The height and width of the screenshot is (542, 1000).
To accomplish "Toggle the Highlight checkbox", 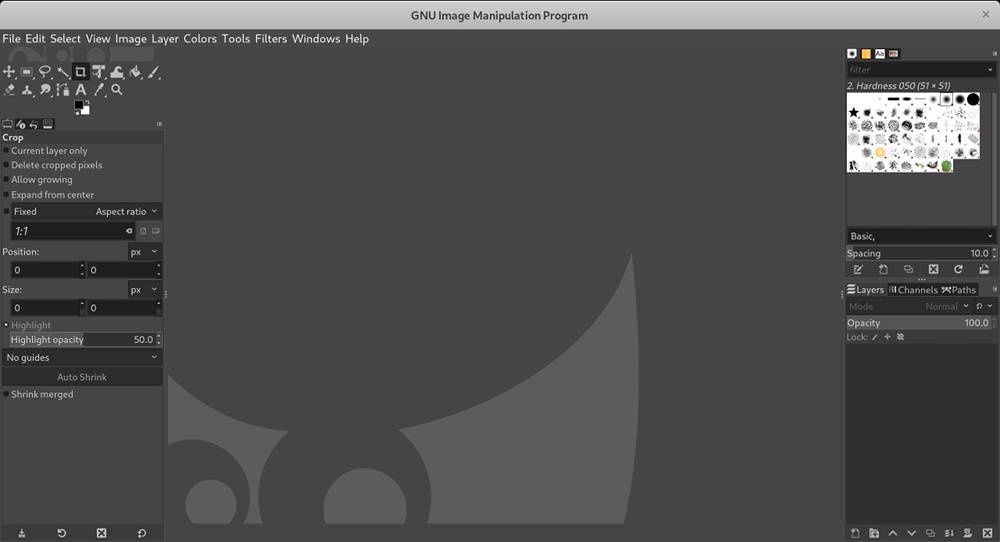I will click(6, 325).
